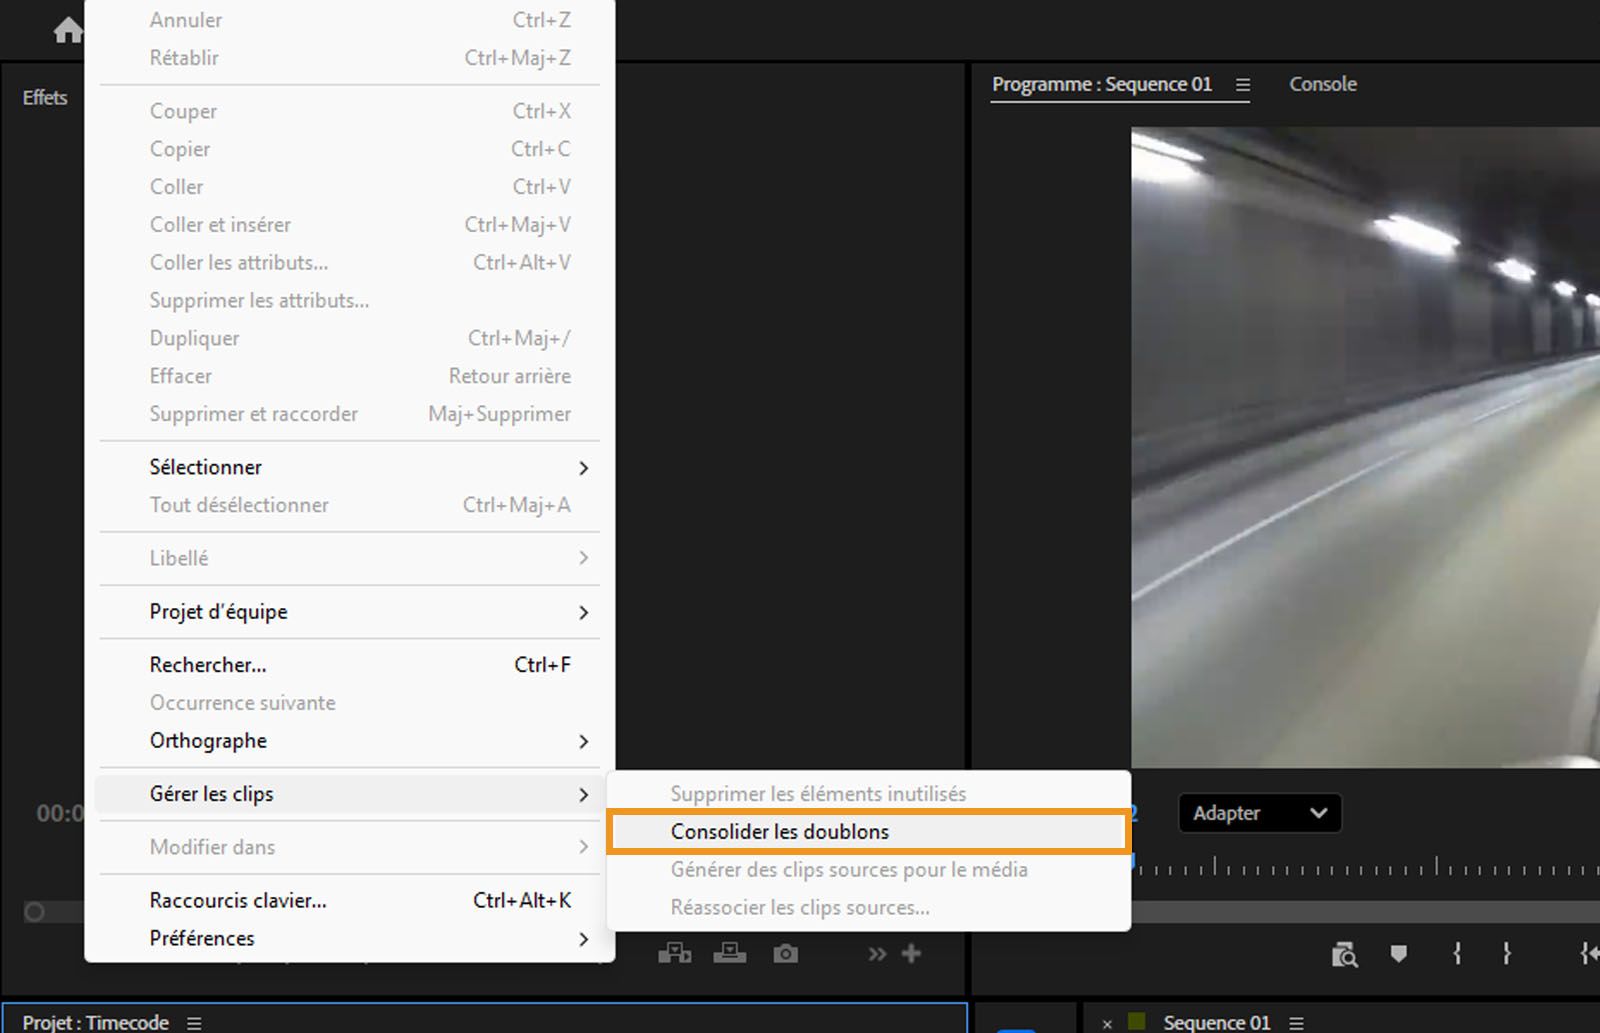Choose Tout désélectionner
Viewport: 1600px width, 1033px height.
pyautogui.click(x=350, y=505)
